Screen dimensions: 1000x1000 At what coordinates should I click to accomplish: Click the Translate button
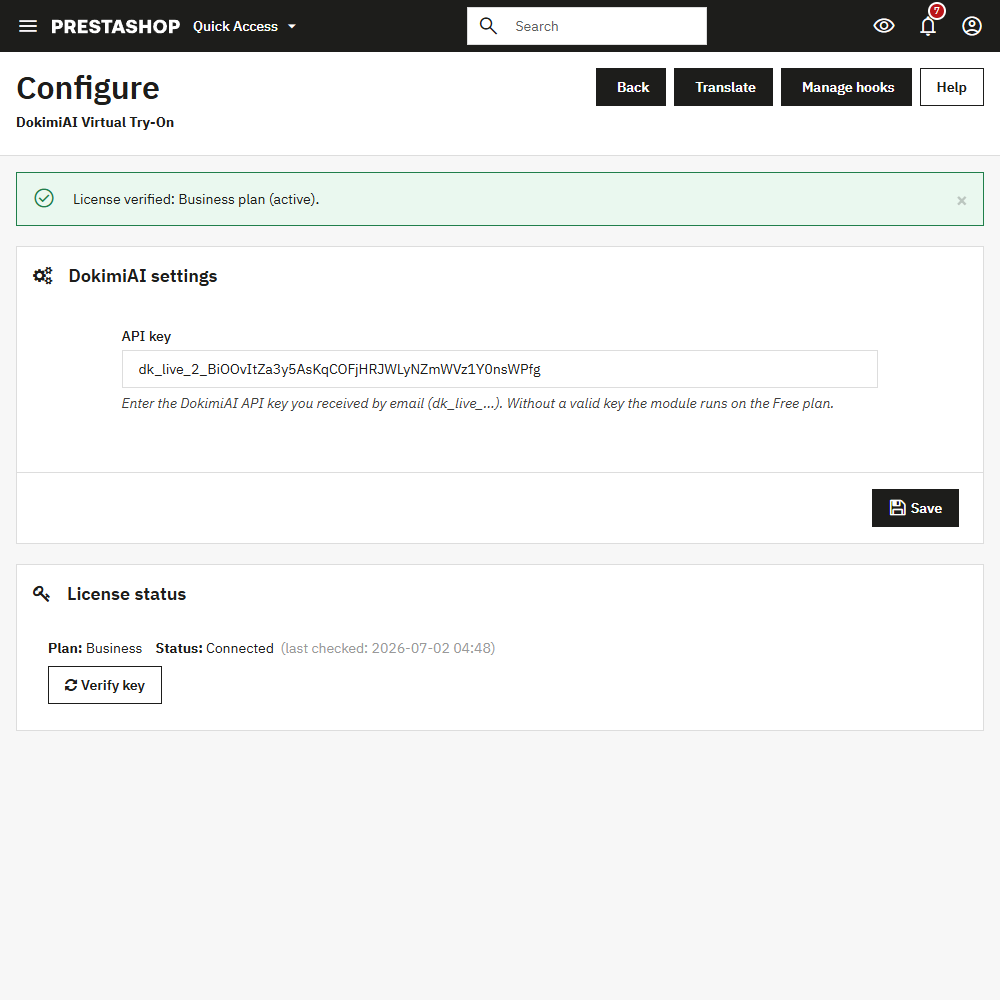(x=723, y=87)
